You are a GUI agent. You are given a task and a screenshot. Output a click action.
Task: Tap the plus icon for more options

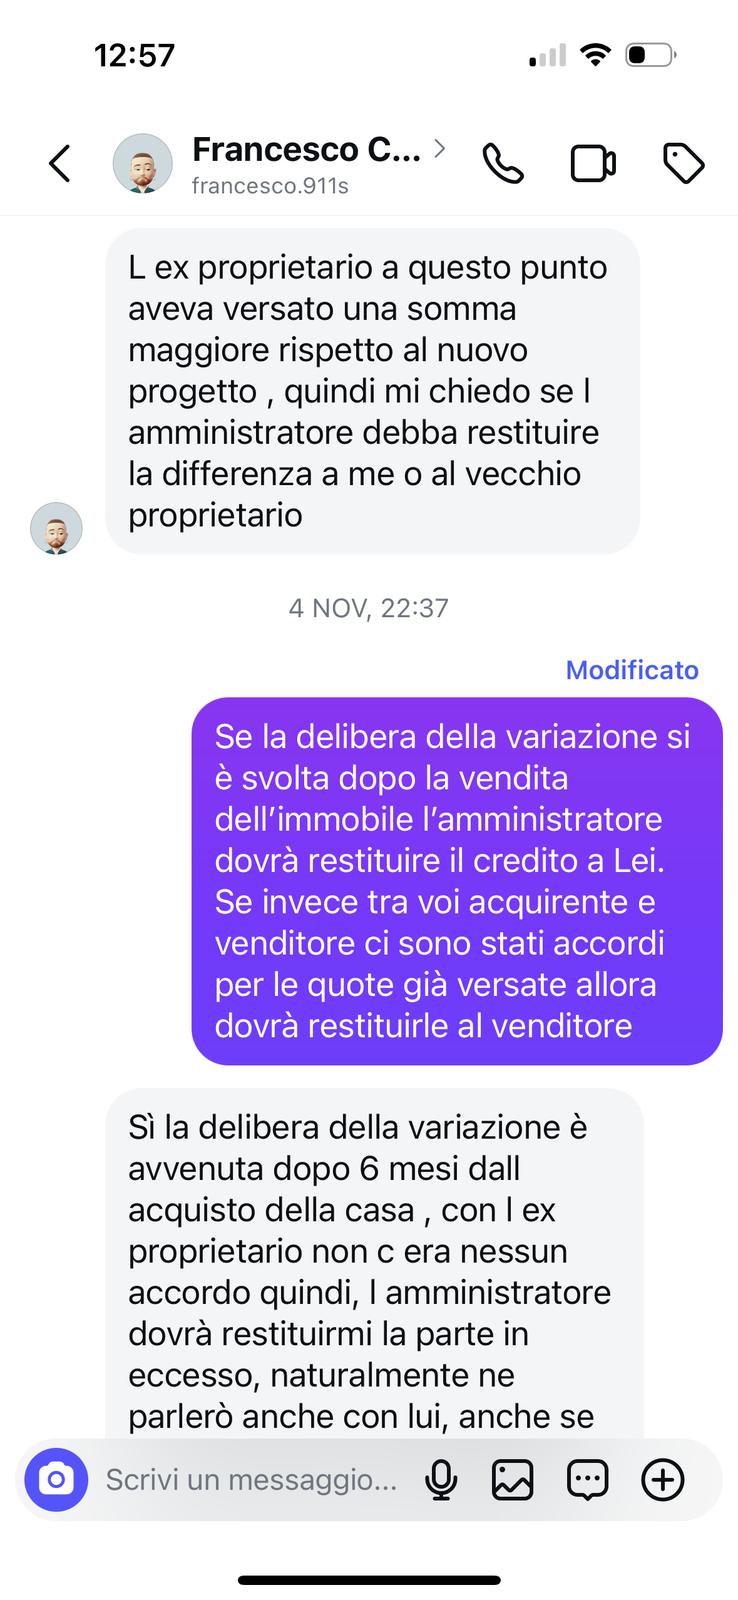click(x=662, y=1479)
